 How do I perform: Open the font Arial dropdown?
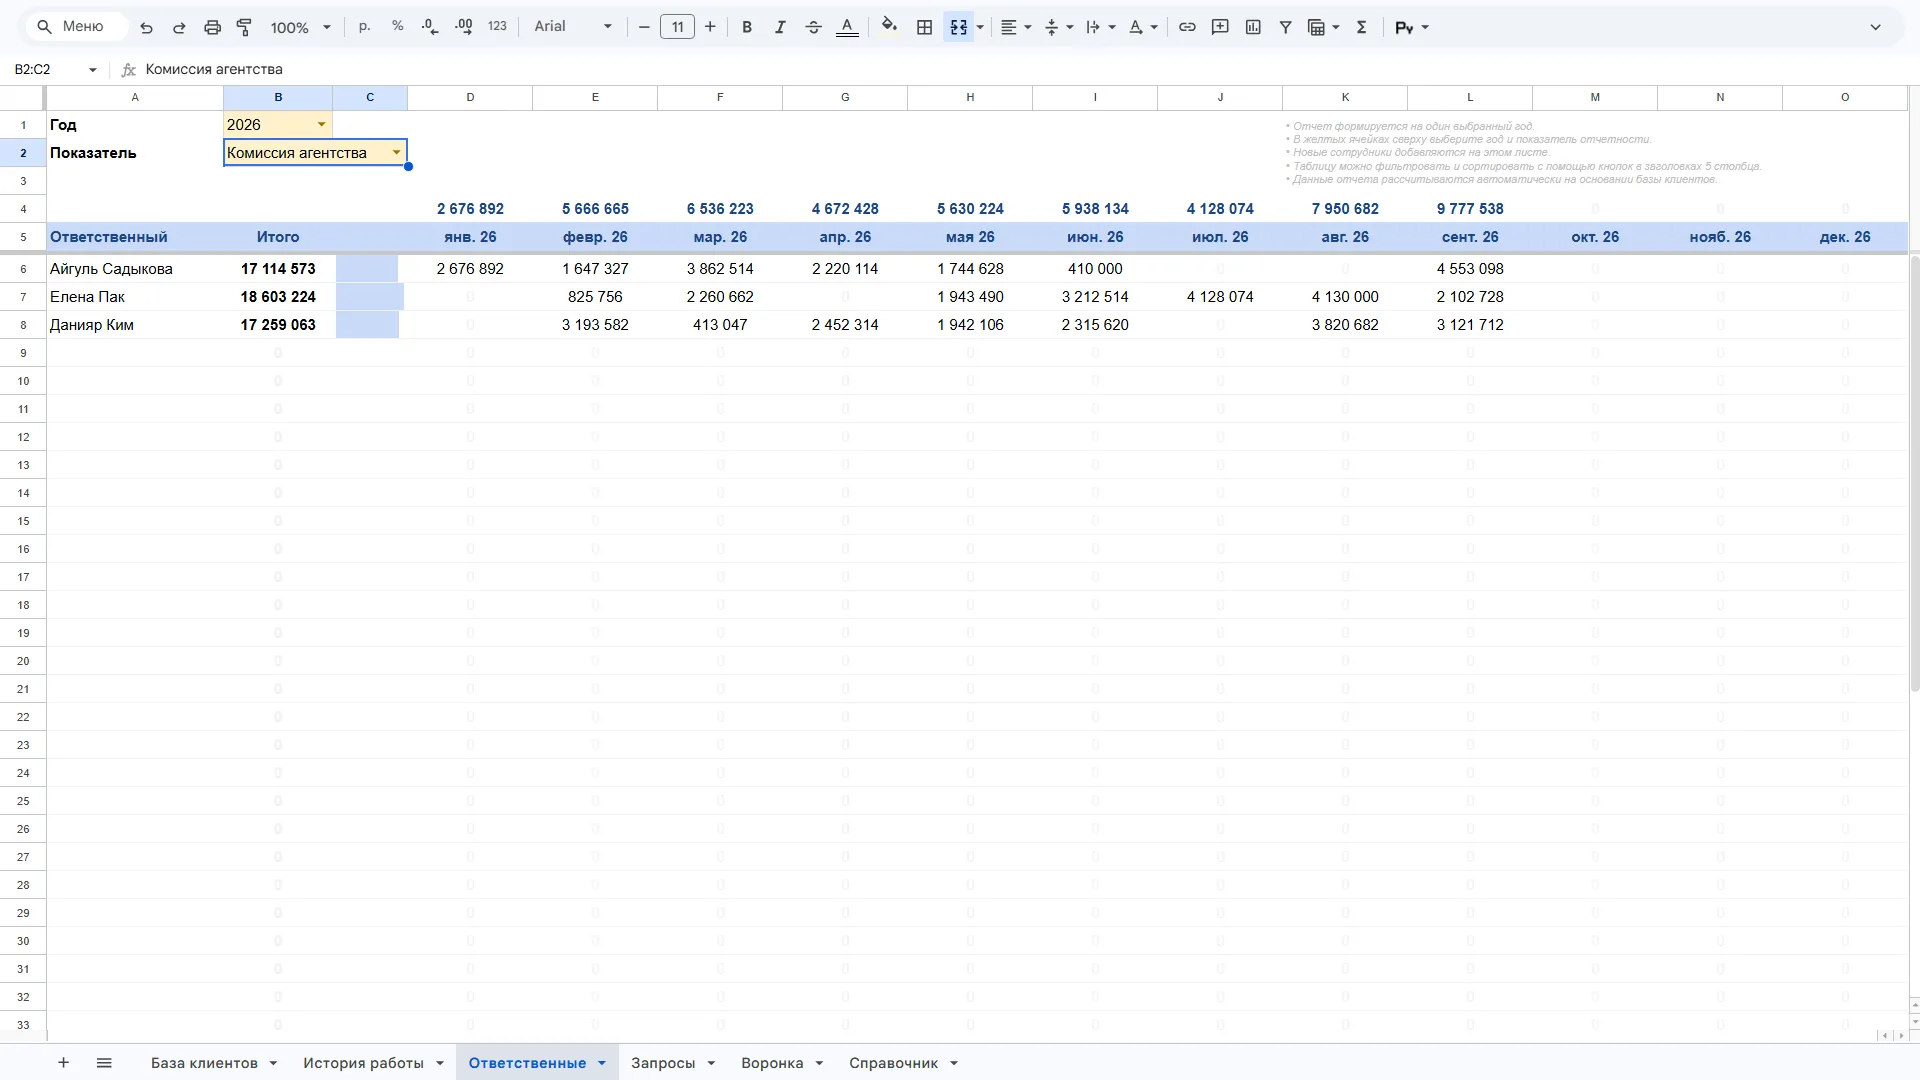coord(572,27)
